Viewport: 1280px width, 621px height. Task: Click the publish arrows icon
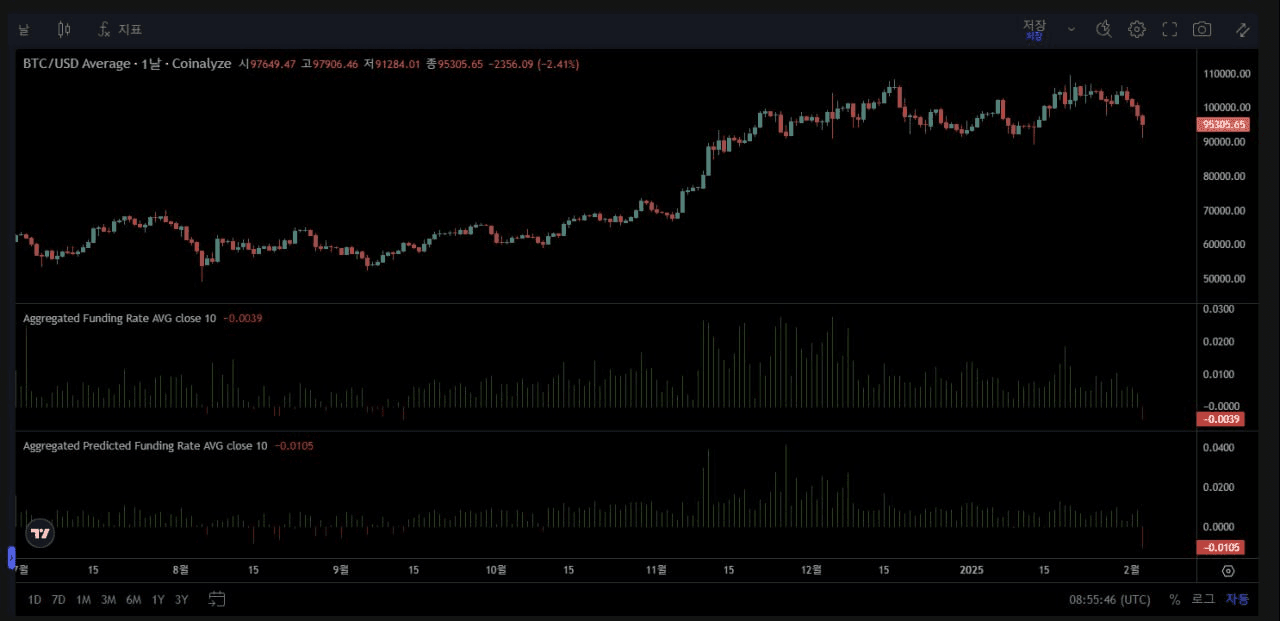point(1242,29)
